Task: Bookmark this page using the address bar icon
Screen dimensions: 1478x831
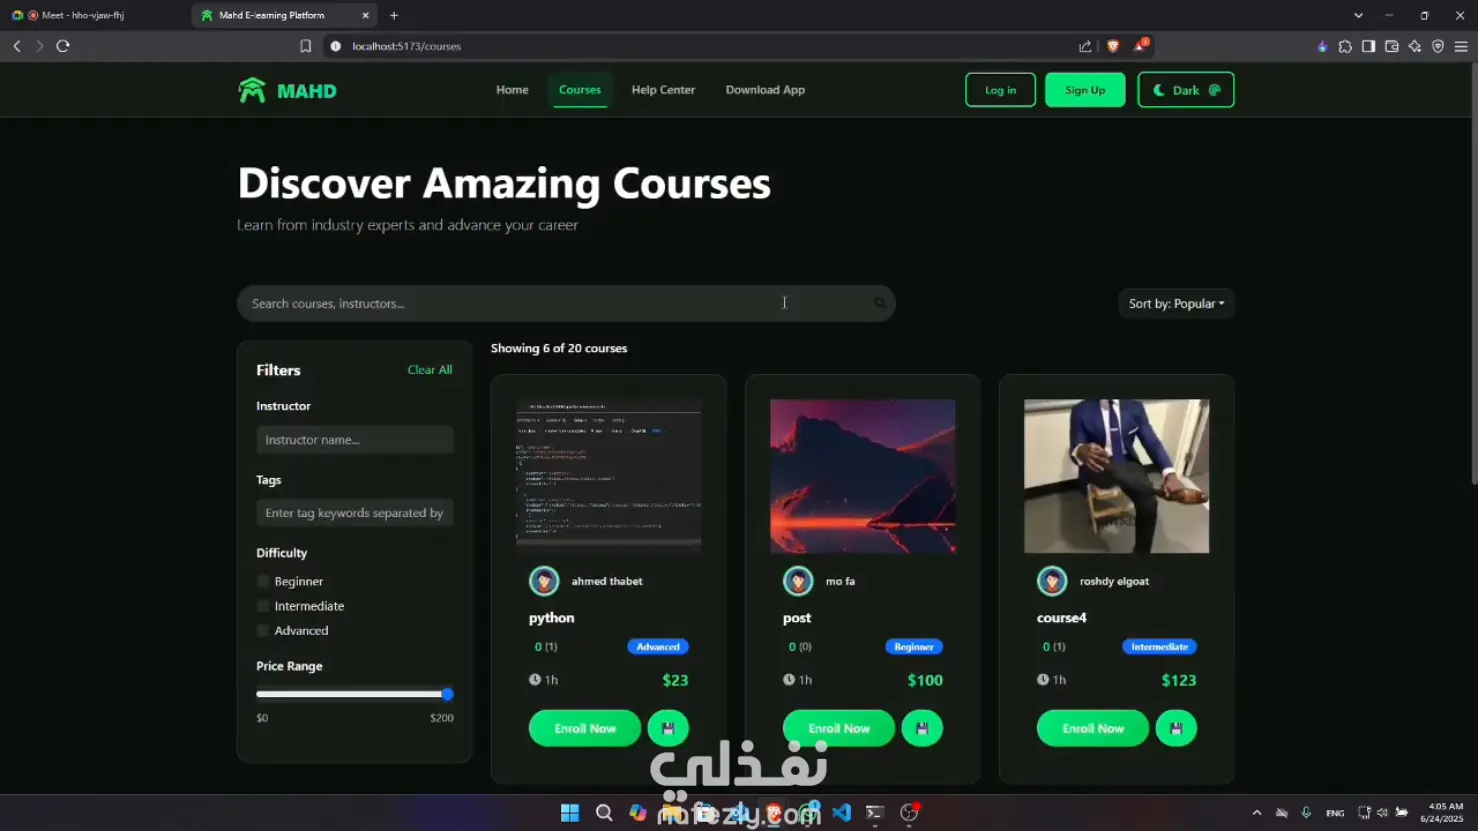Action: pos(306,46)
